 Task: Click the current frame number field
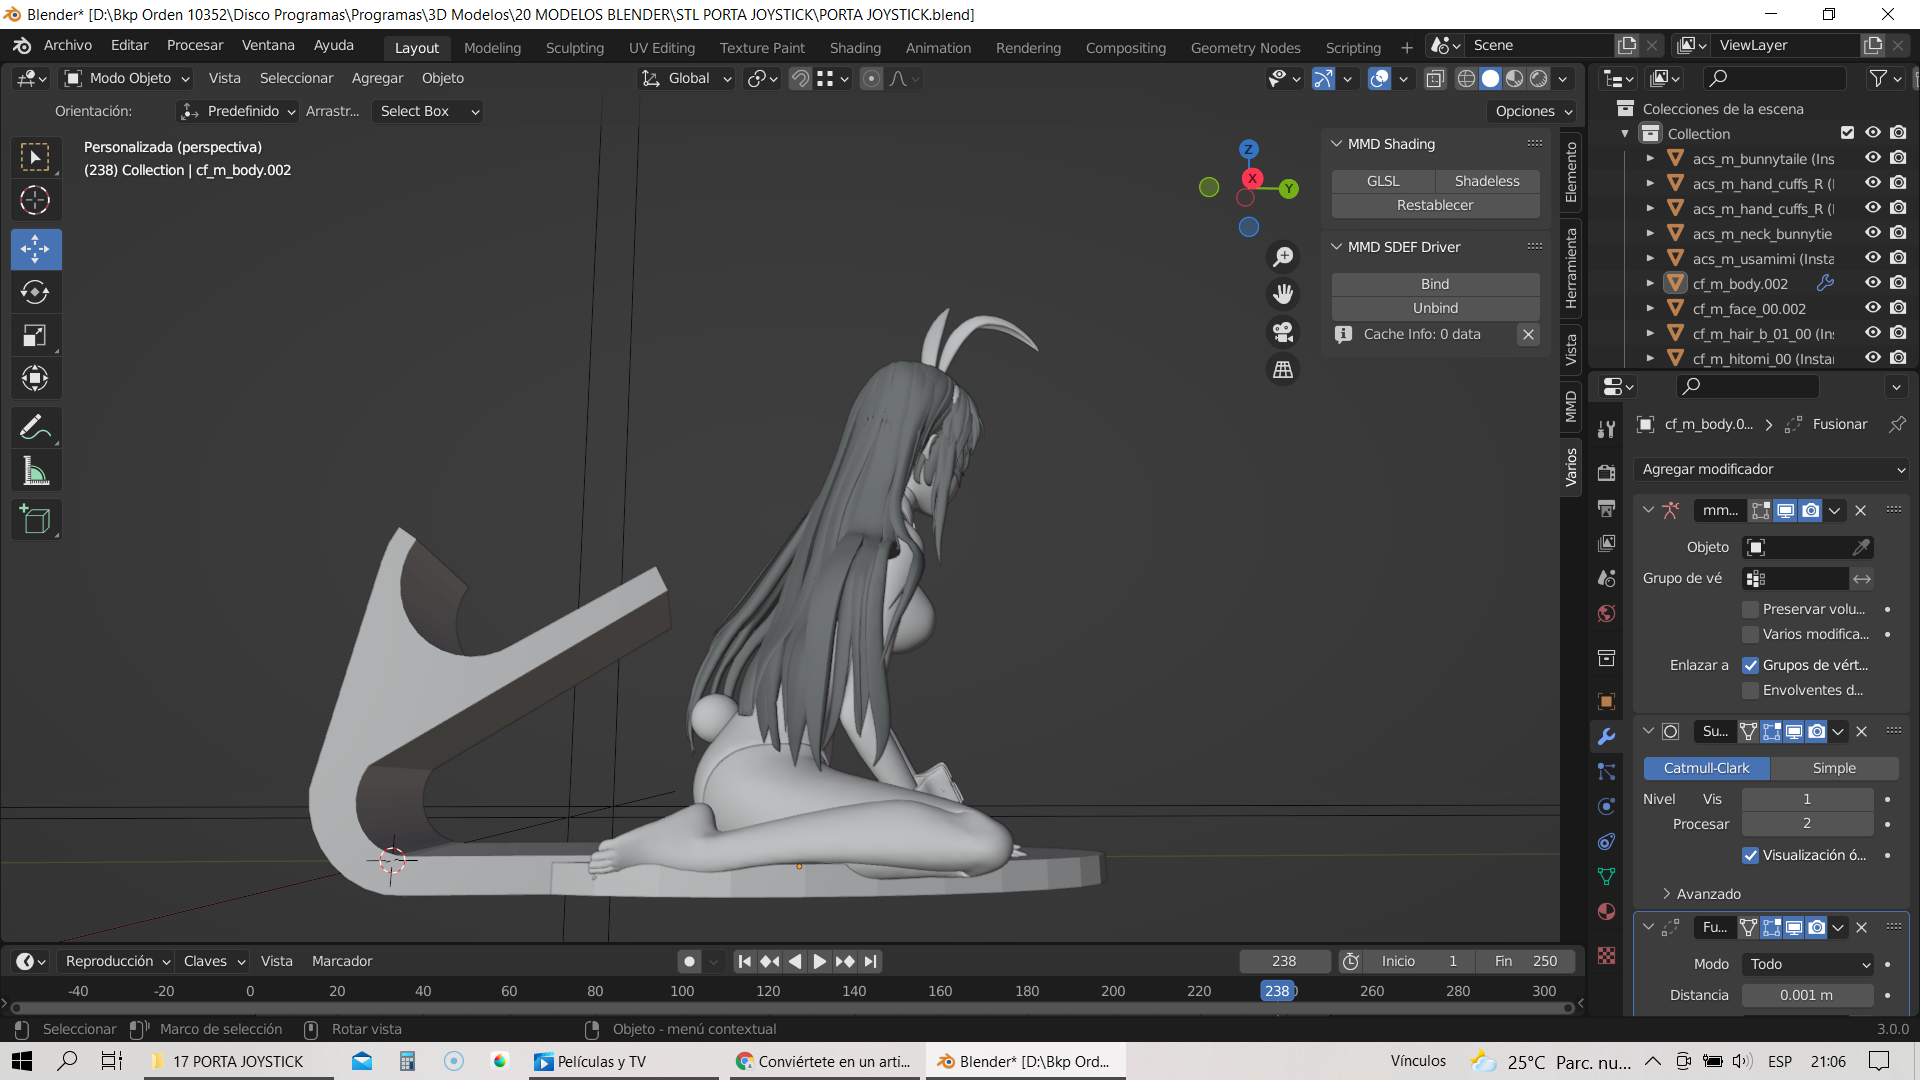click(1284, 961)
